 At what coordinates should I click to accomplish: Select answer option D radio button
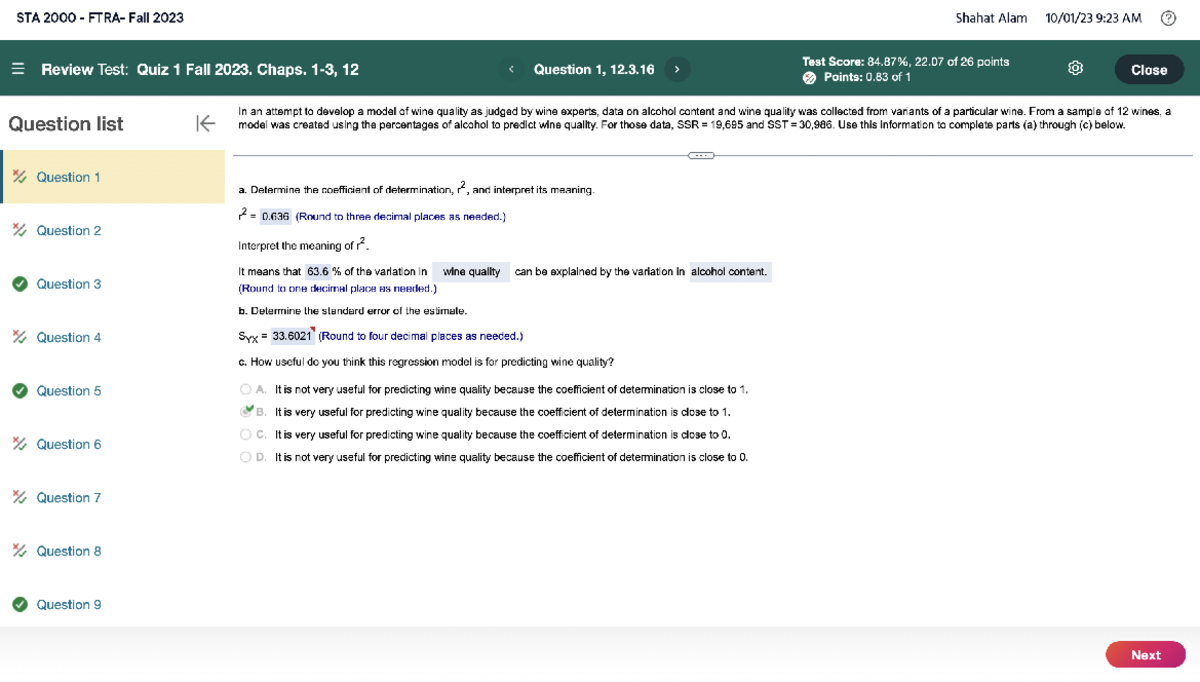(246, 457)
